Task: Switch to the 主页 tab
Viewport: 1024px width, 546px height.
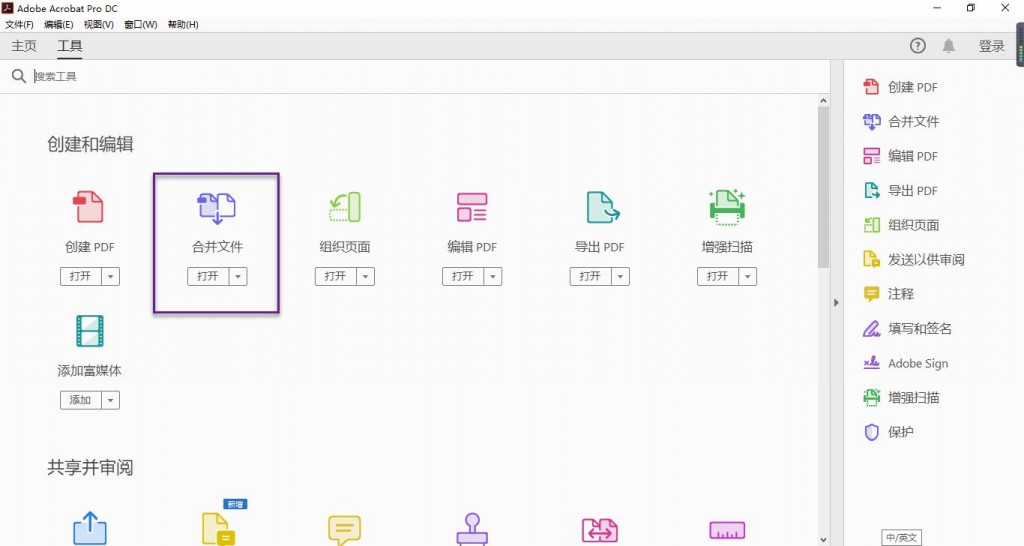Action: tap(24, 46)
